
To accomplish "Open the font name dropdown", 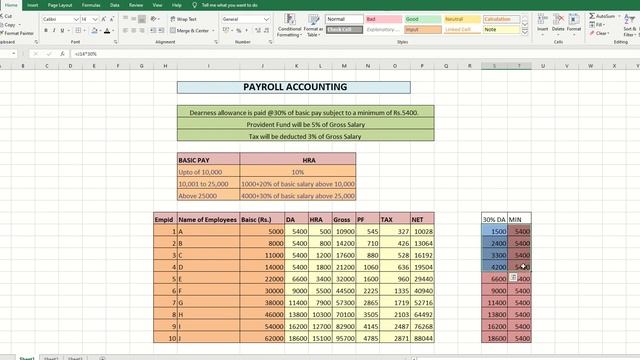I will pos(76,19).
